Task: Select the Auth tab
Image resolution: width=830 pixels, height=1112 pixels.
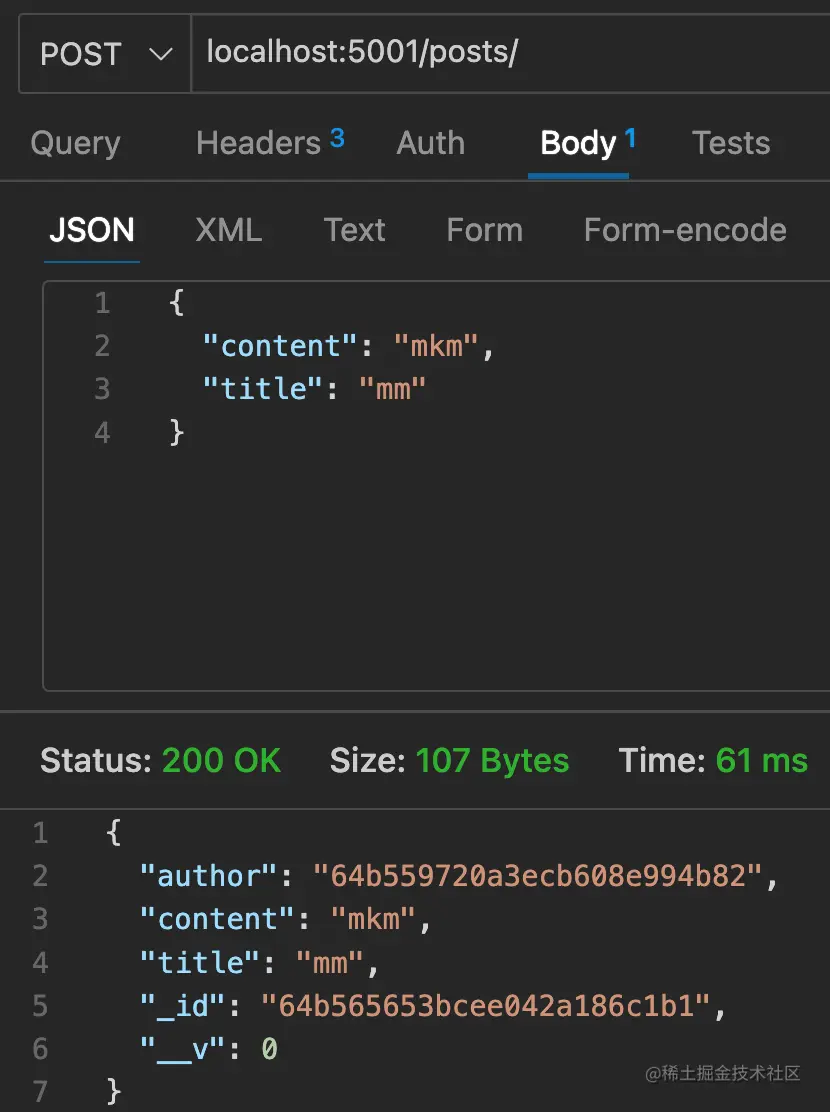Action: coord(430,143)
